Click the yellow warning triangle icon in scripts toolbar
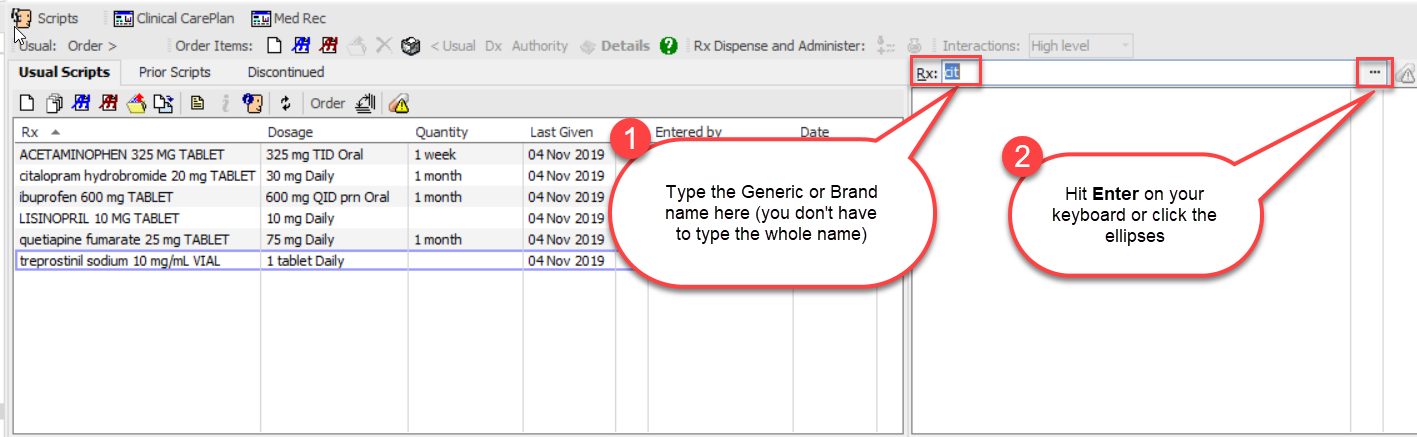Image resolution: width=1417 pixels, height=437 pixels. (x=399, y=103)
